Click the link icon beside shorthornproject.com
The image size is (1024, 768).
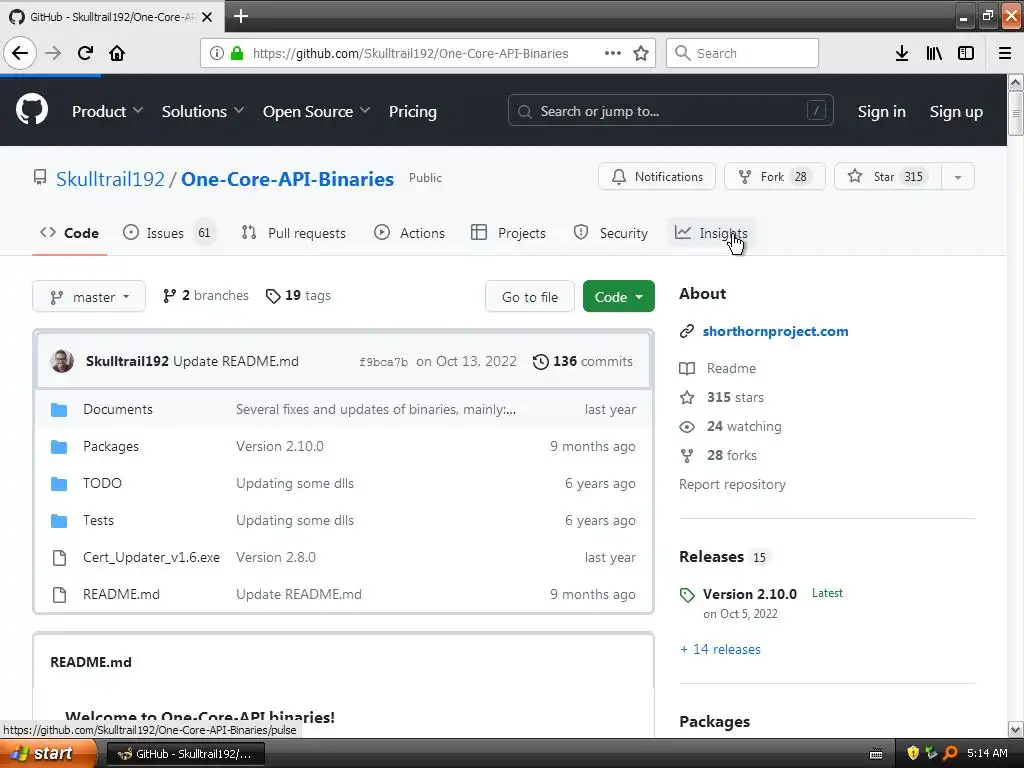point(686,332)
